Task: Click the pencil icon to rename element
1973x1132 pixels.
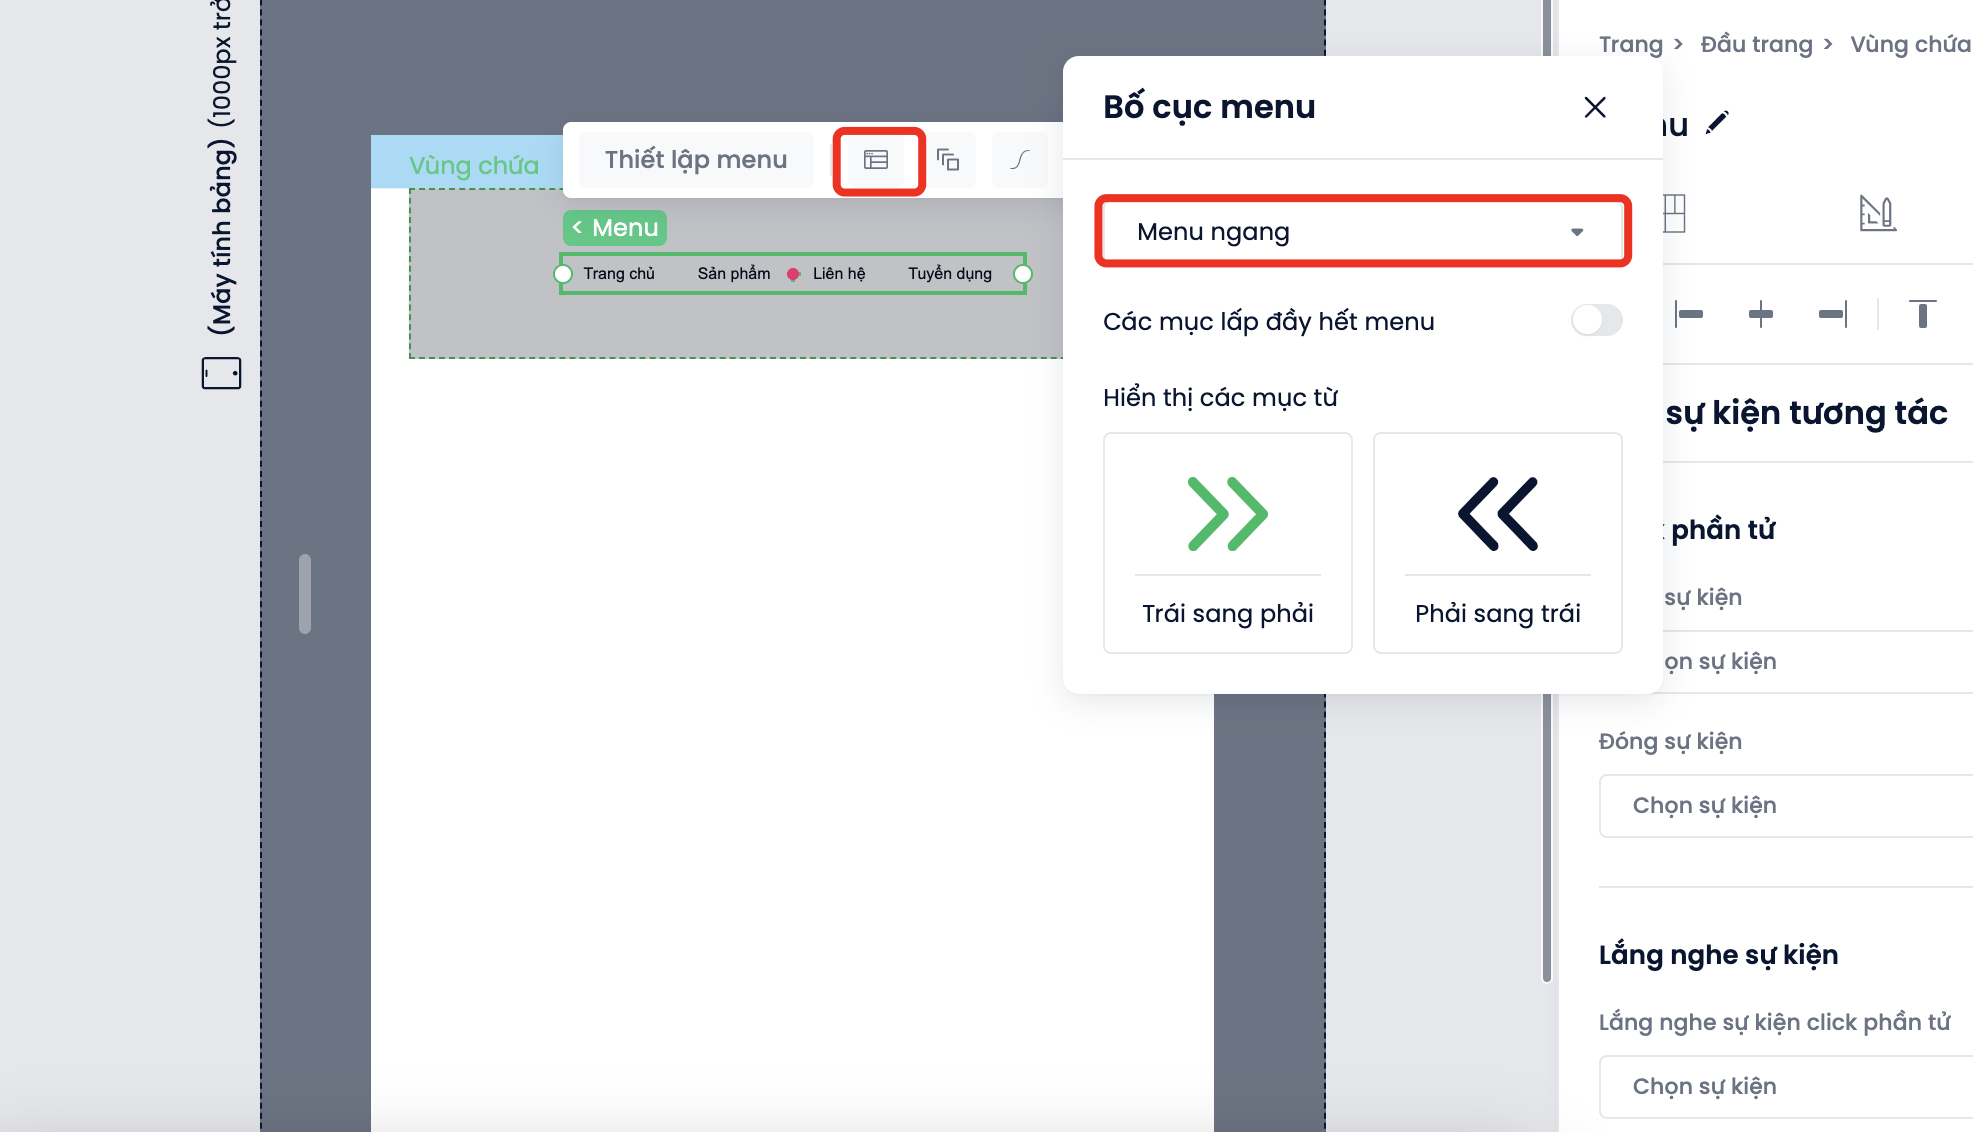Action: point(1717,123)
